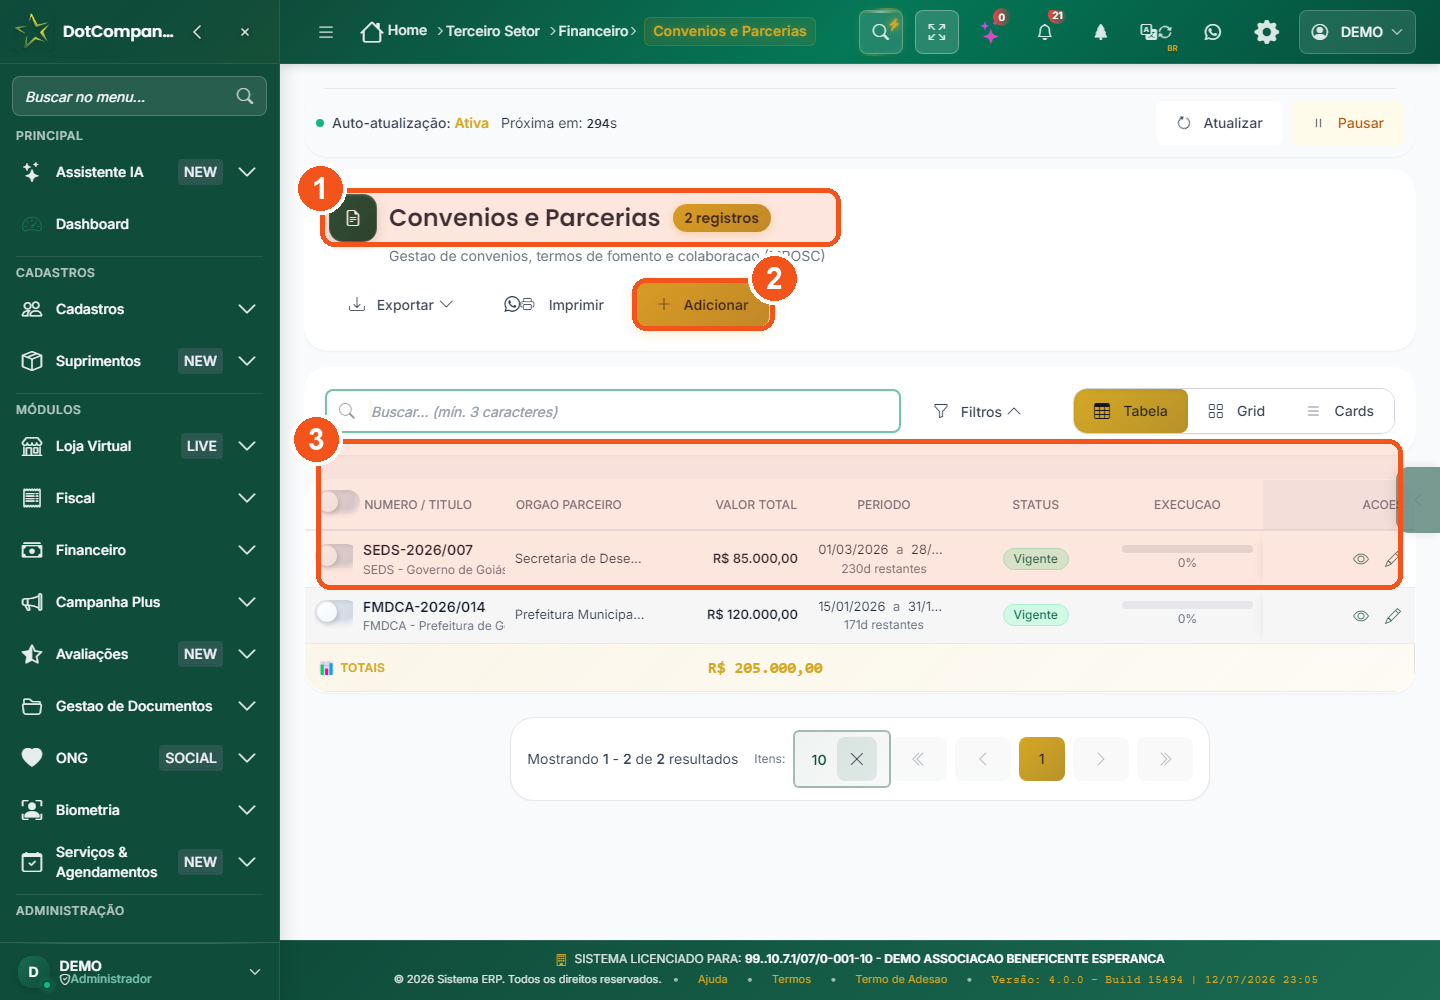Click the solid bell alerts icon
The height and width of the screenshot is (1000, 1440).
coord(1101,32)
